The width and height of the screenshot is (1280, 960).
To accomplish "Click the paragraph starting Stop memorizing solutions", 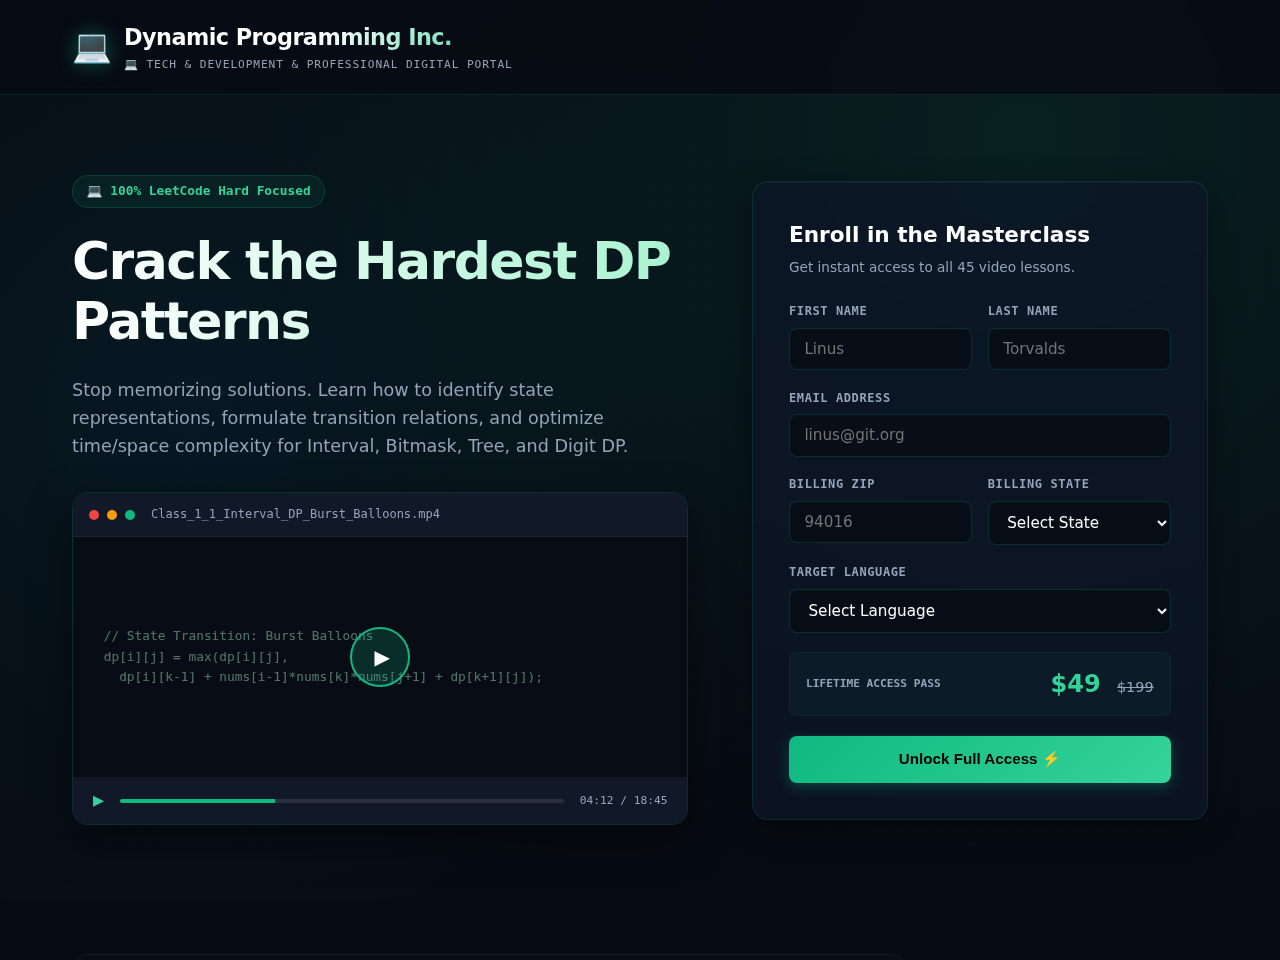I will (x=350, y=418).
